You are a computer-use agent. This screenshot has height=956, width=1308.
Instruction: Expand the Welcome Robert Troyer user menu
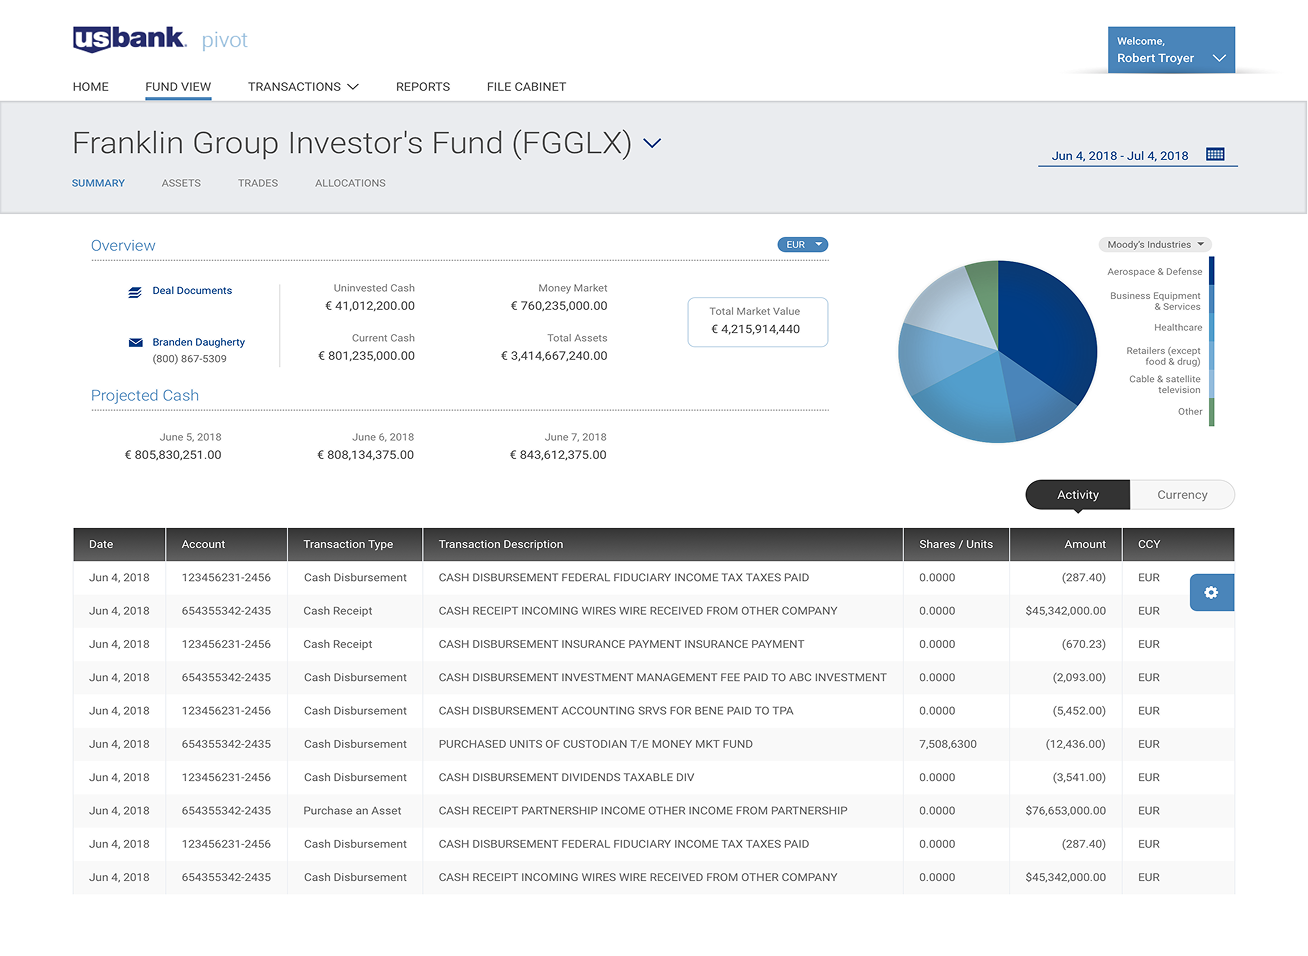point(1171,50)
